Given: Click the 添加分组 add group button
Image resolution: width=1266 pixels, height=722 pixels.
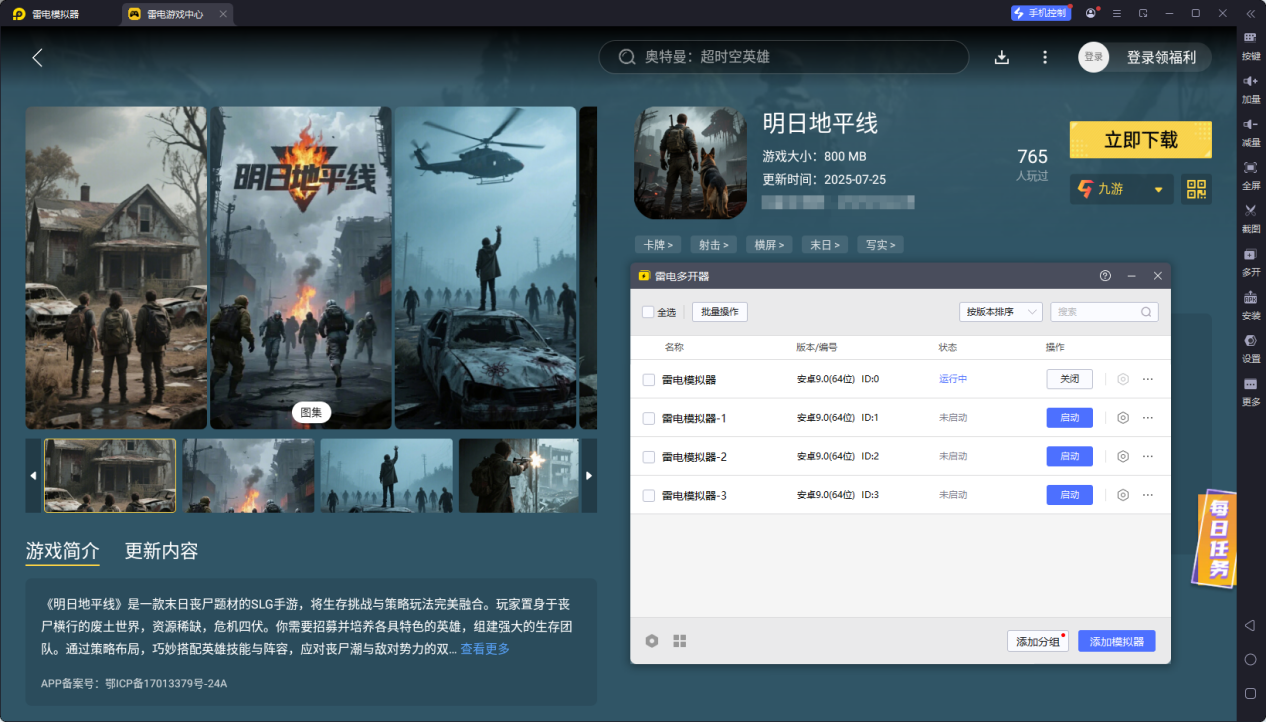Looking at the screenshot, I should point(1038,642).
